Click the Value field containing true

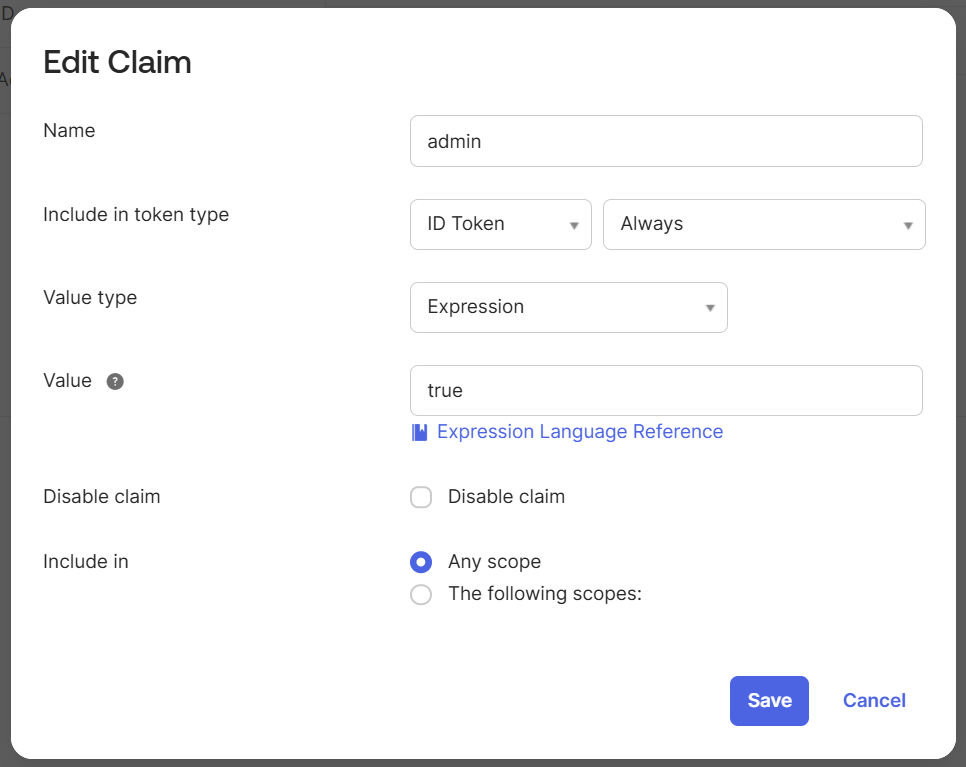(666, 391)
